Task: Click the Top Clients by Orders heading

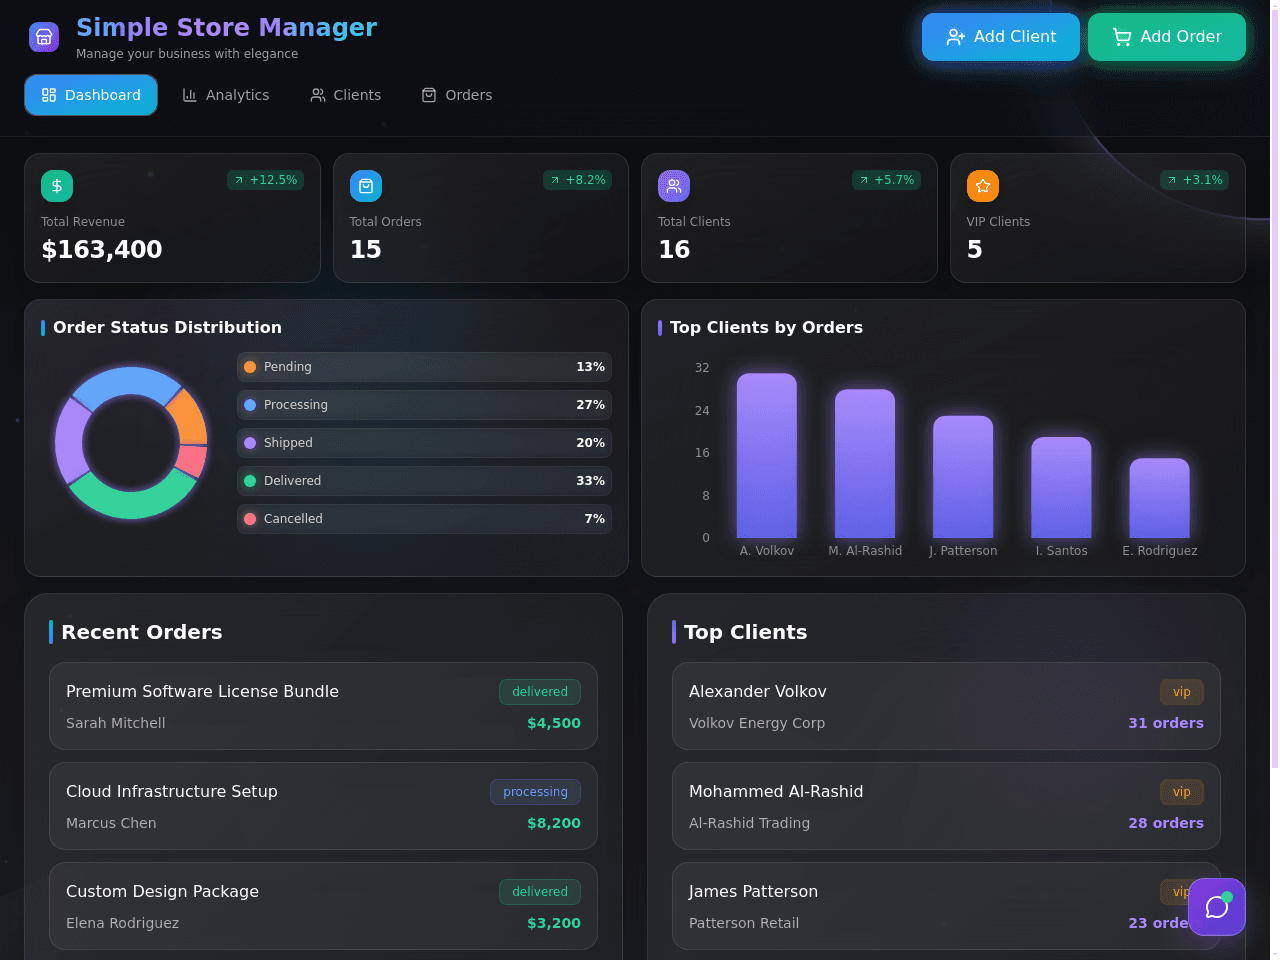Action: 766,327
